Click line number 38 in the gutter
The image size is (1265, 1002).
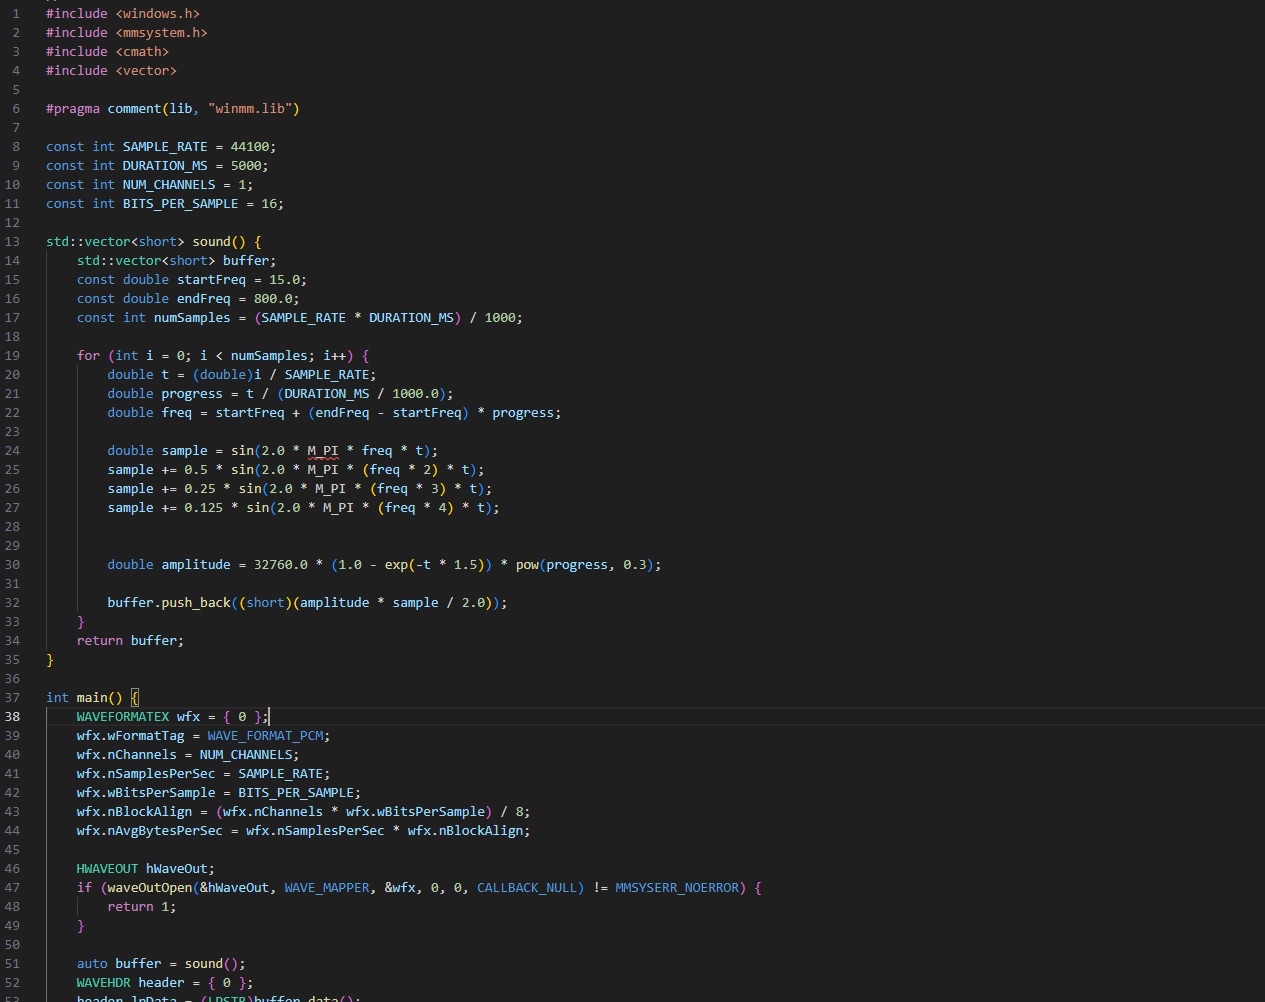click(x=12, y=717)
